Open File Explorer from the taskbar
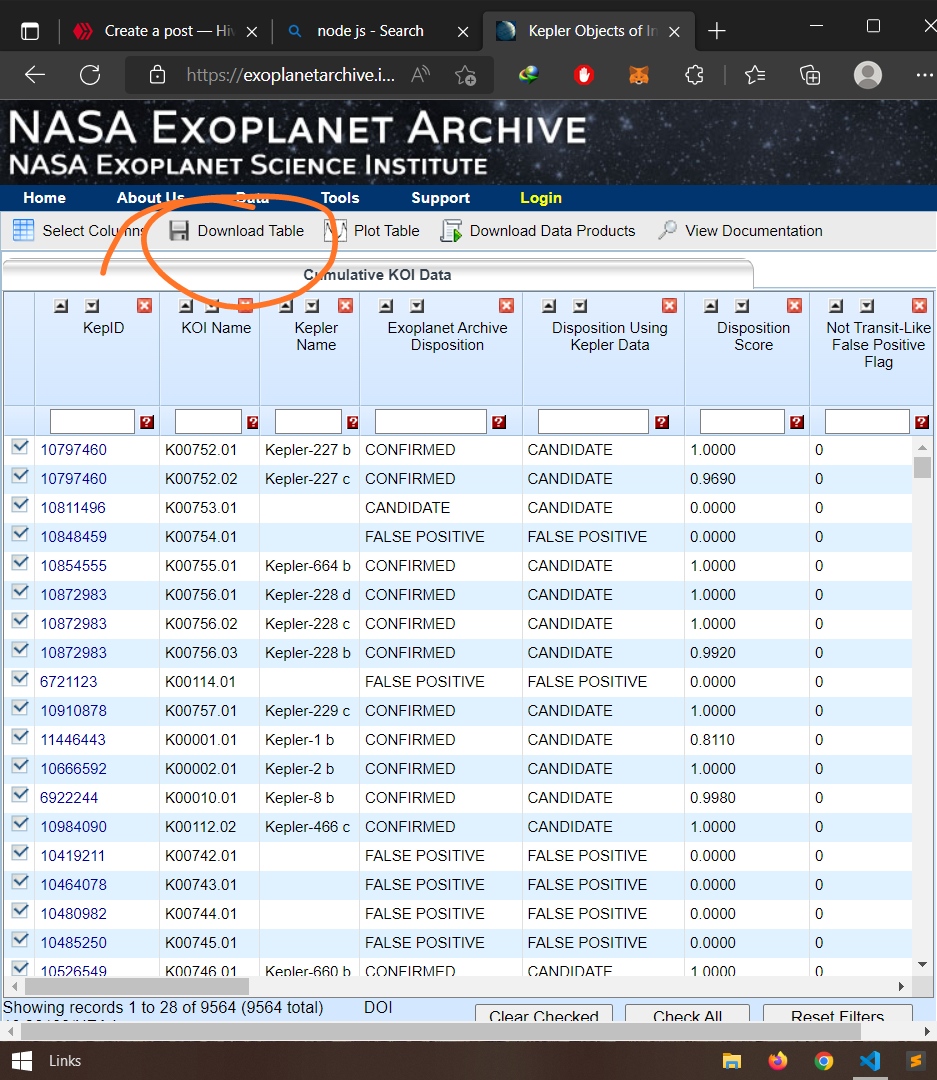Screen dimensions: 937x1080 click(732, 1061)
